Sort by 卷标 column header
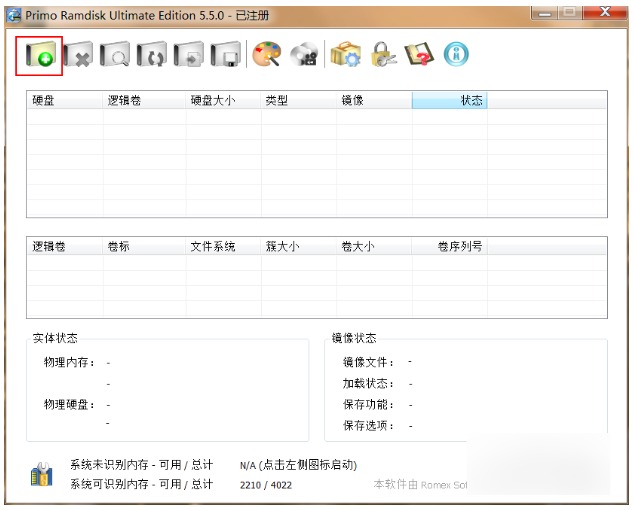Image resolution: width=634 pixels, height=510 pixels. click(144, 246)
